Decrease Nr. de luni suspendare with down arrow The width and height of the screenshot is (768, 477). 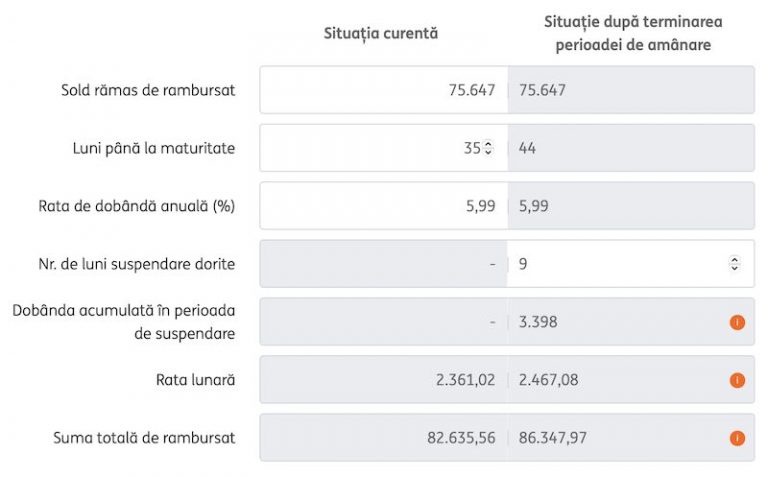[734, 267]
